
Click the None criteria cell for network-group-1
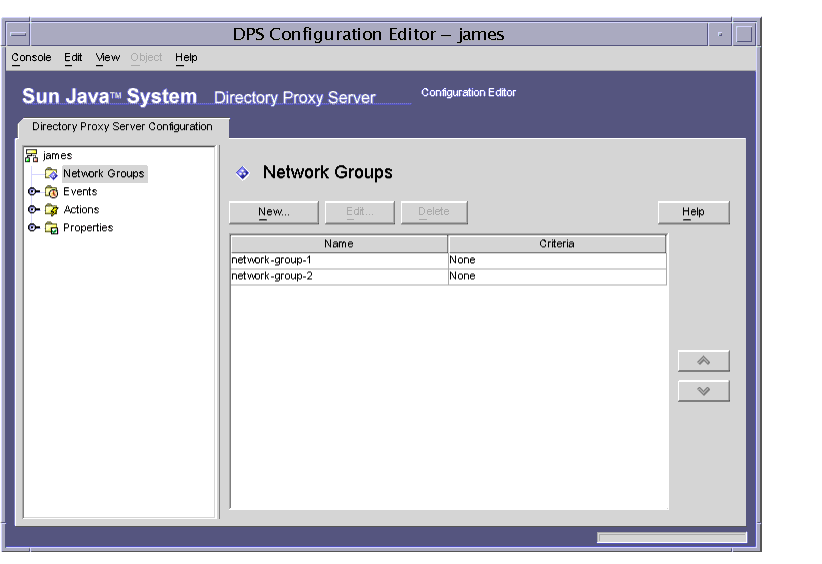tap(557, 261)
